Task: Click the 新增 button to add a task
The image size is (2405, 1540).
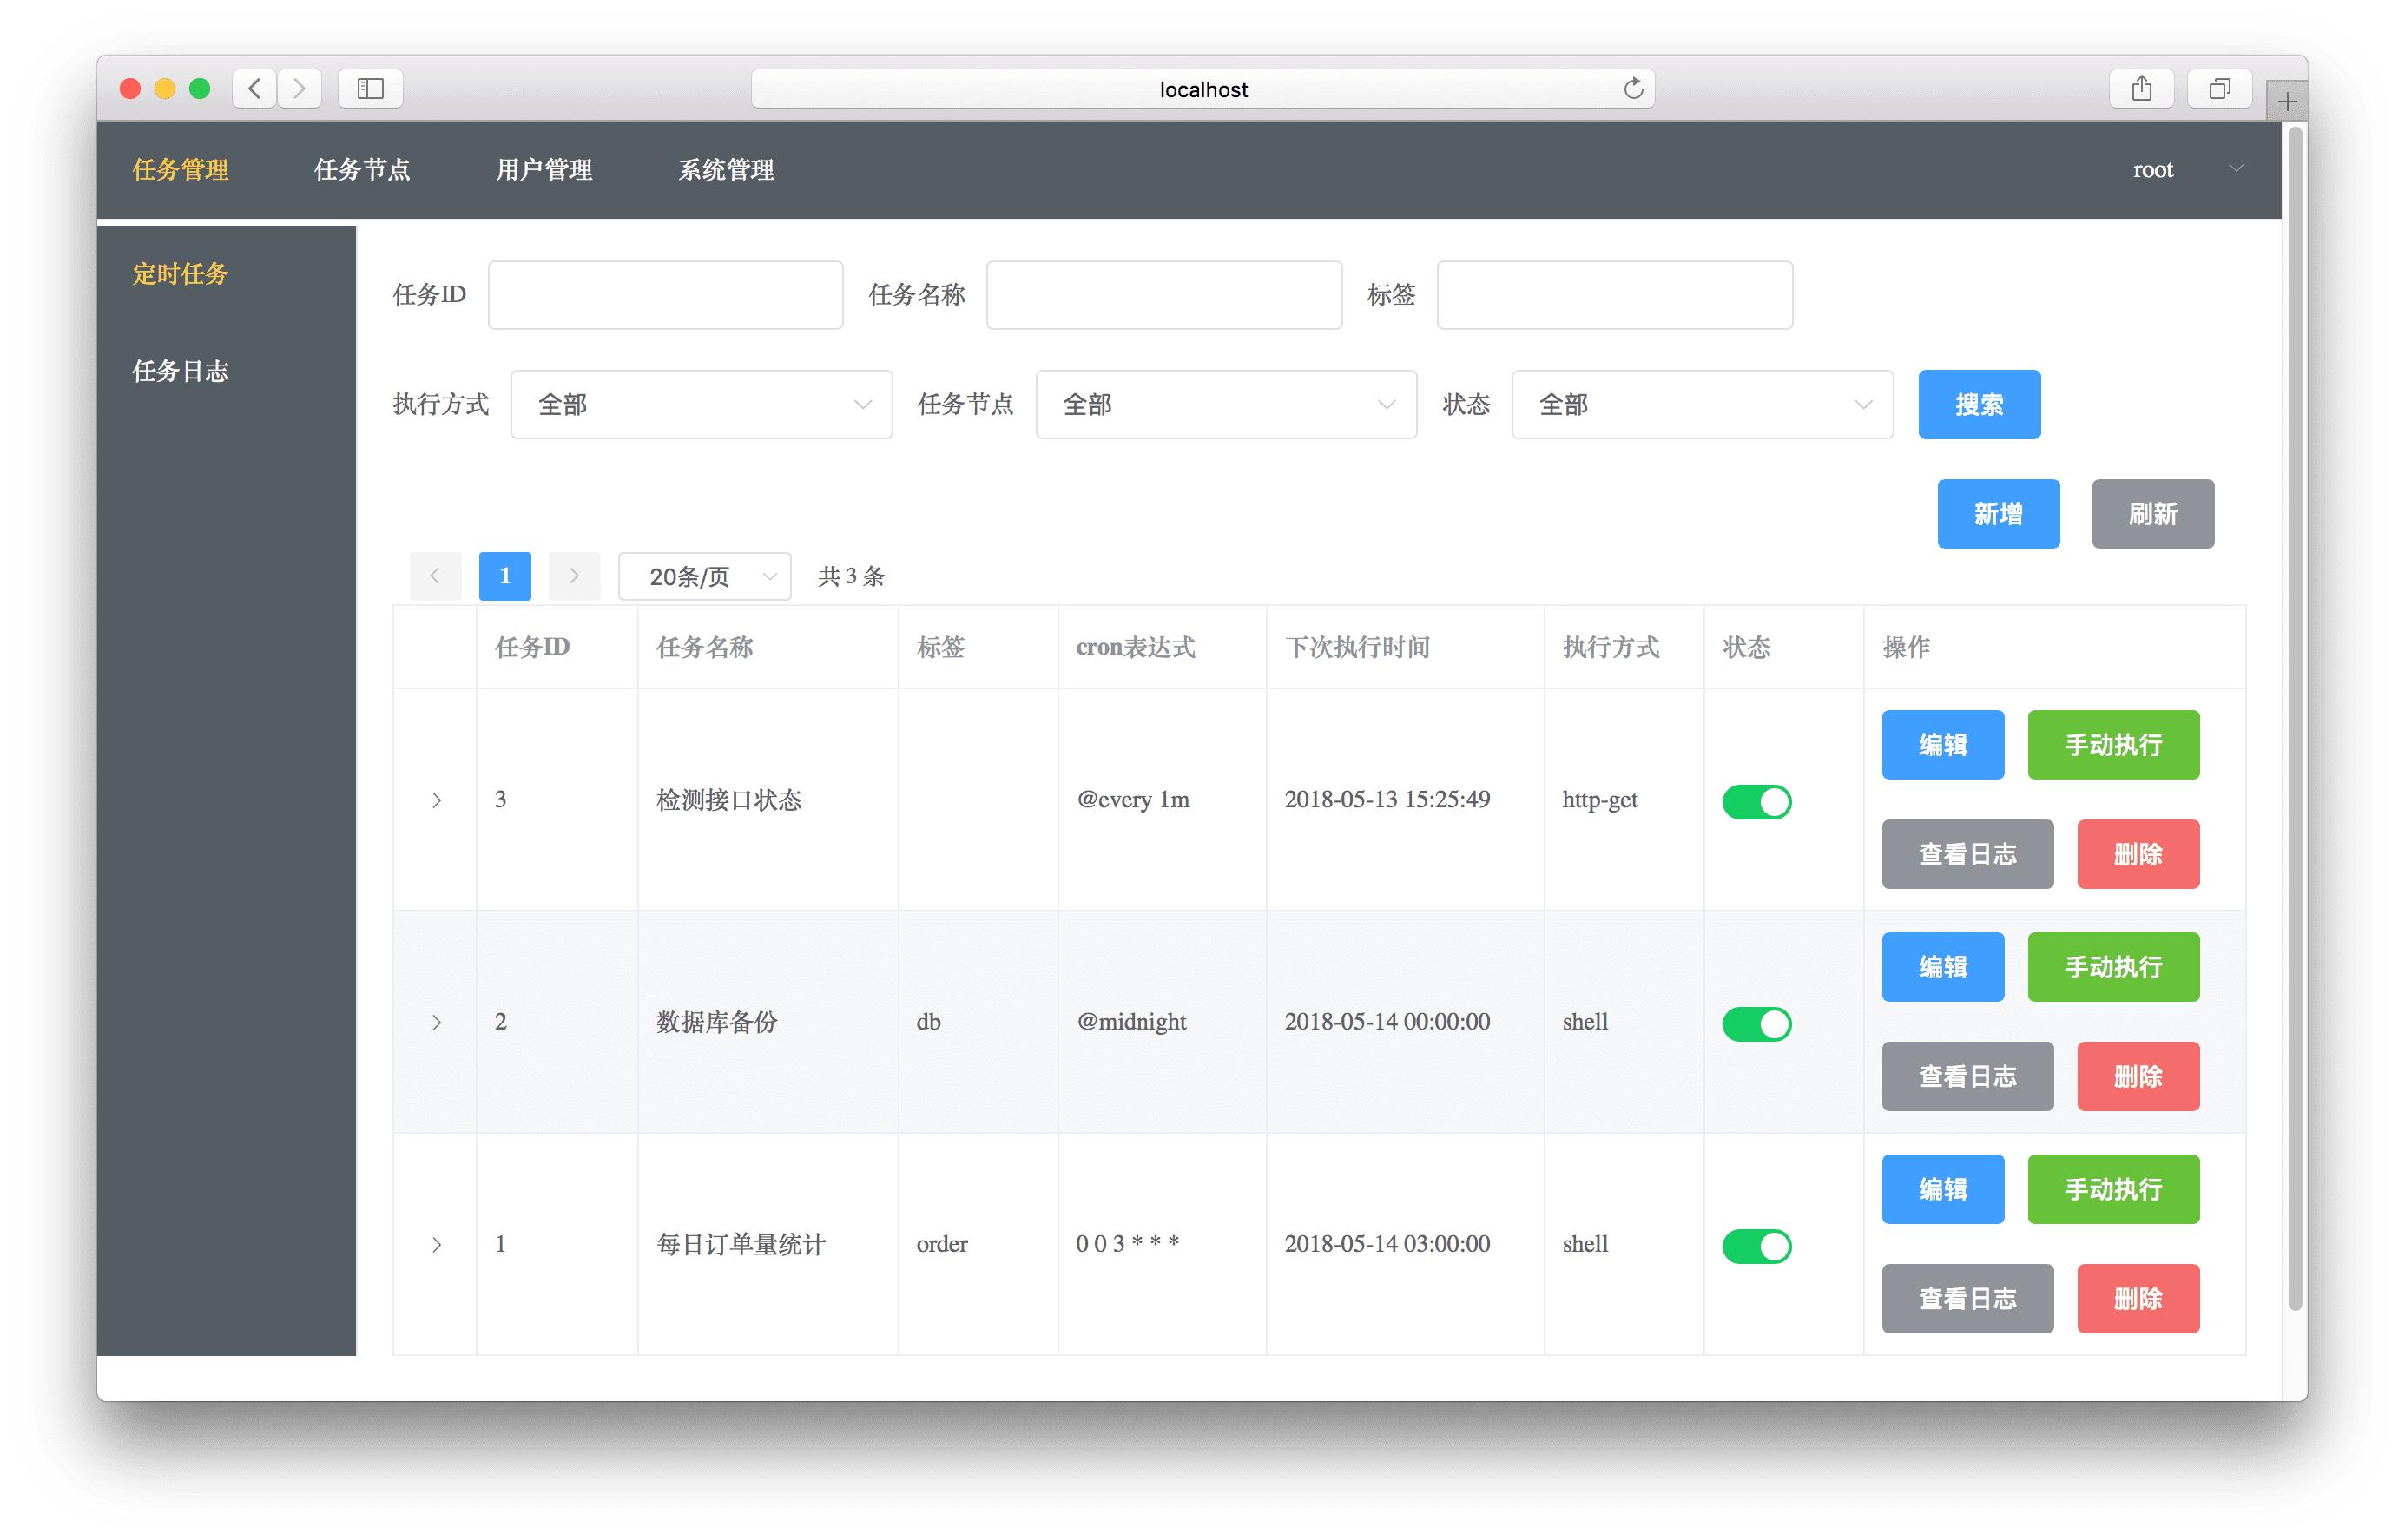Action: [x=1999, y=514]
